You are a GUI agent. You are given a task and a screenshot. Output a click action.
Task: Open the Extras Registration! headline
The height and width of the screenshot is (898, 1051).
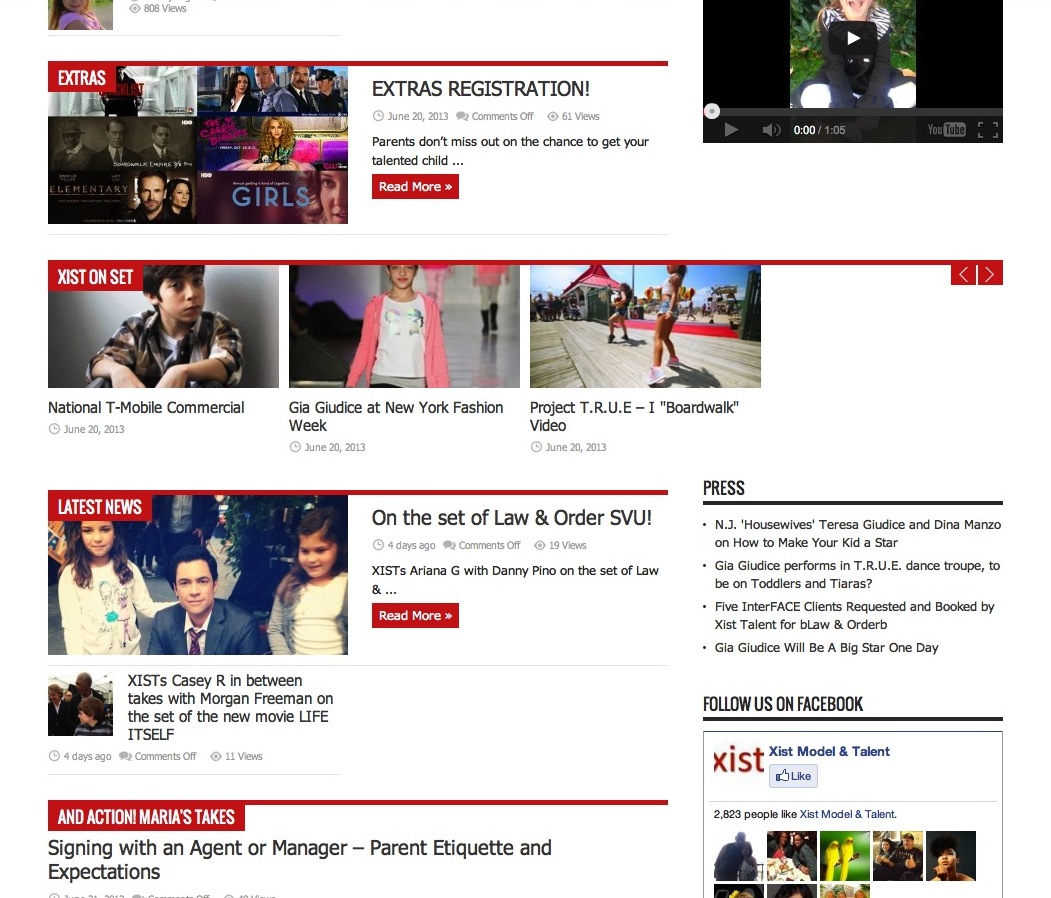481,88
